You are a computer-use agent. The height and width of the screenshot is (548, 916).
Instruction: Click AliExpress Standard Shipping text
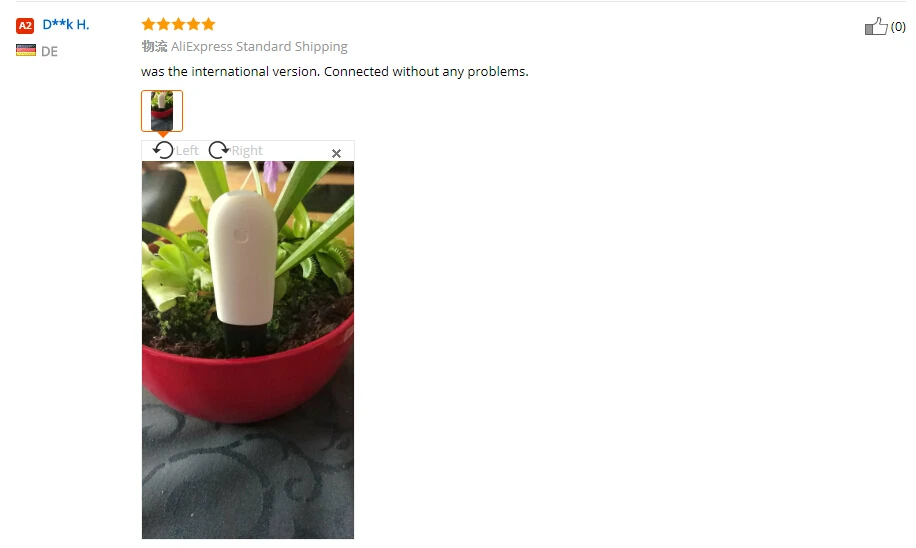pyautogui.click(x=259, y=47)
